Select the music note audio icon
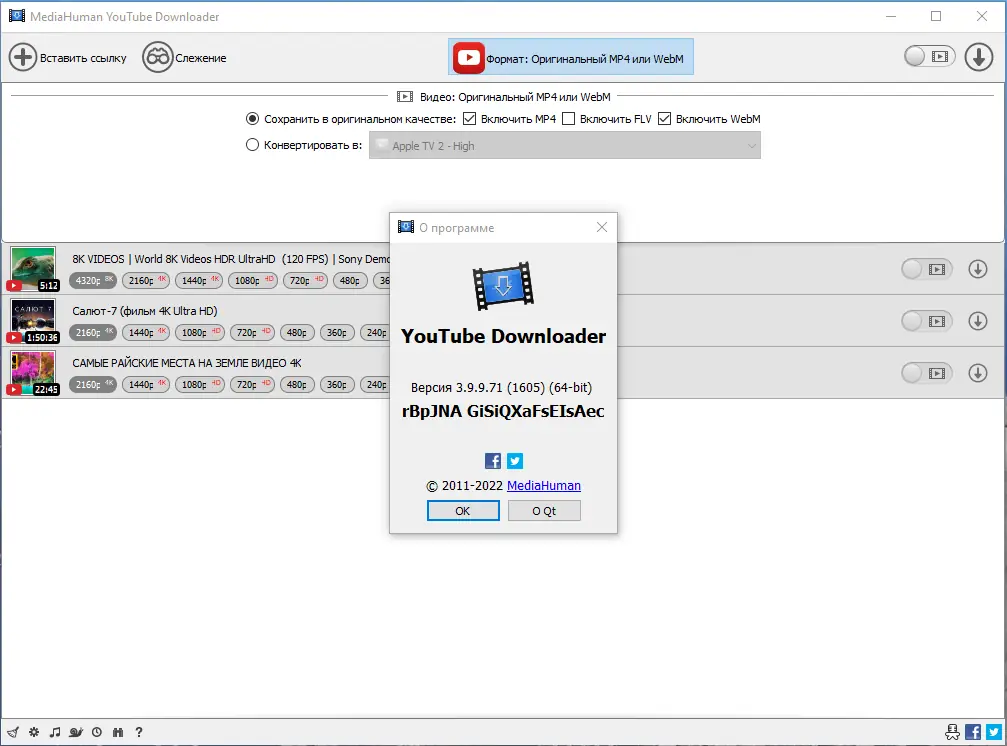 (x=55, y=732)
